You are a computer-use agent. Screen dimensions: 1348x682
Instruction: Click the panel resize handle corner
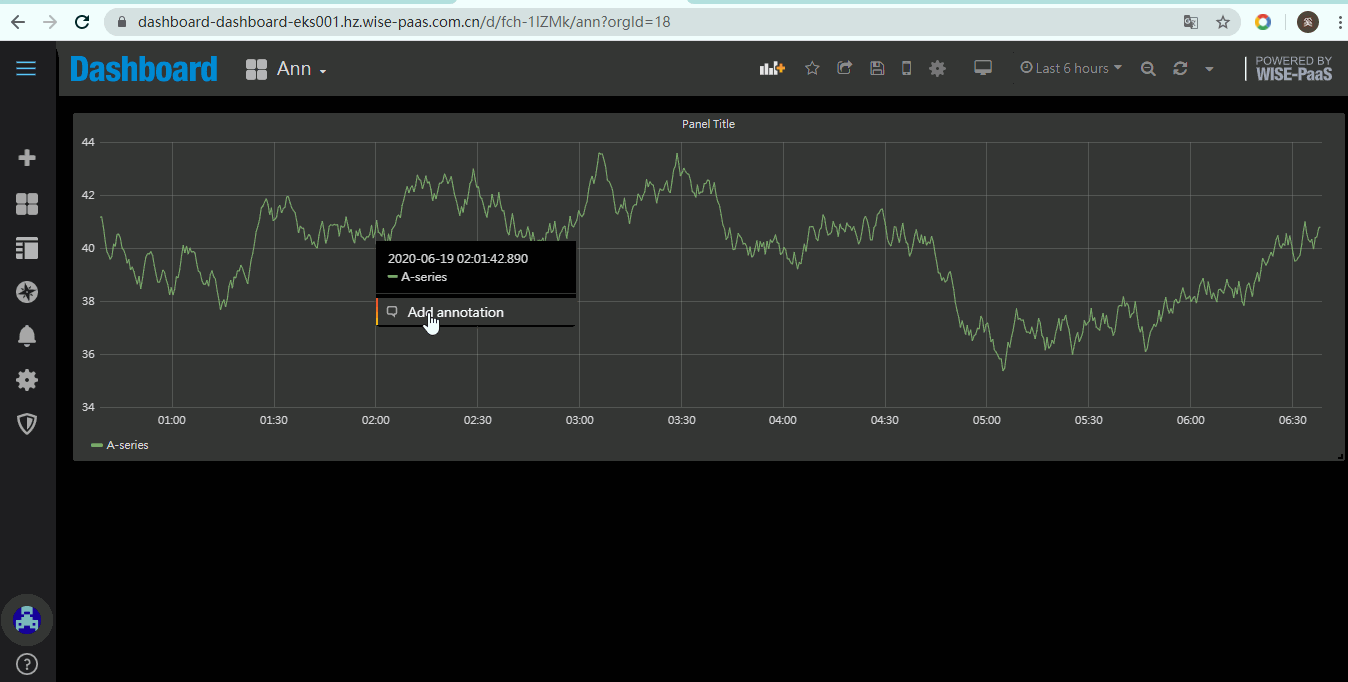click(1340, 456)
